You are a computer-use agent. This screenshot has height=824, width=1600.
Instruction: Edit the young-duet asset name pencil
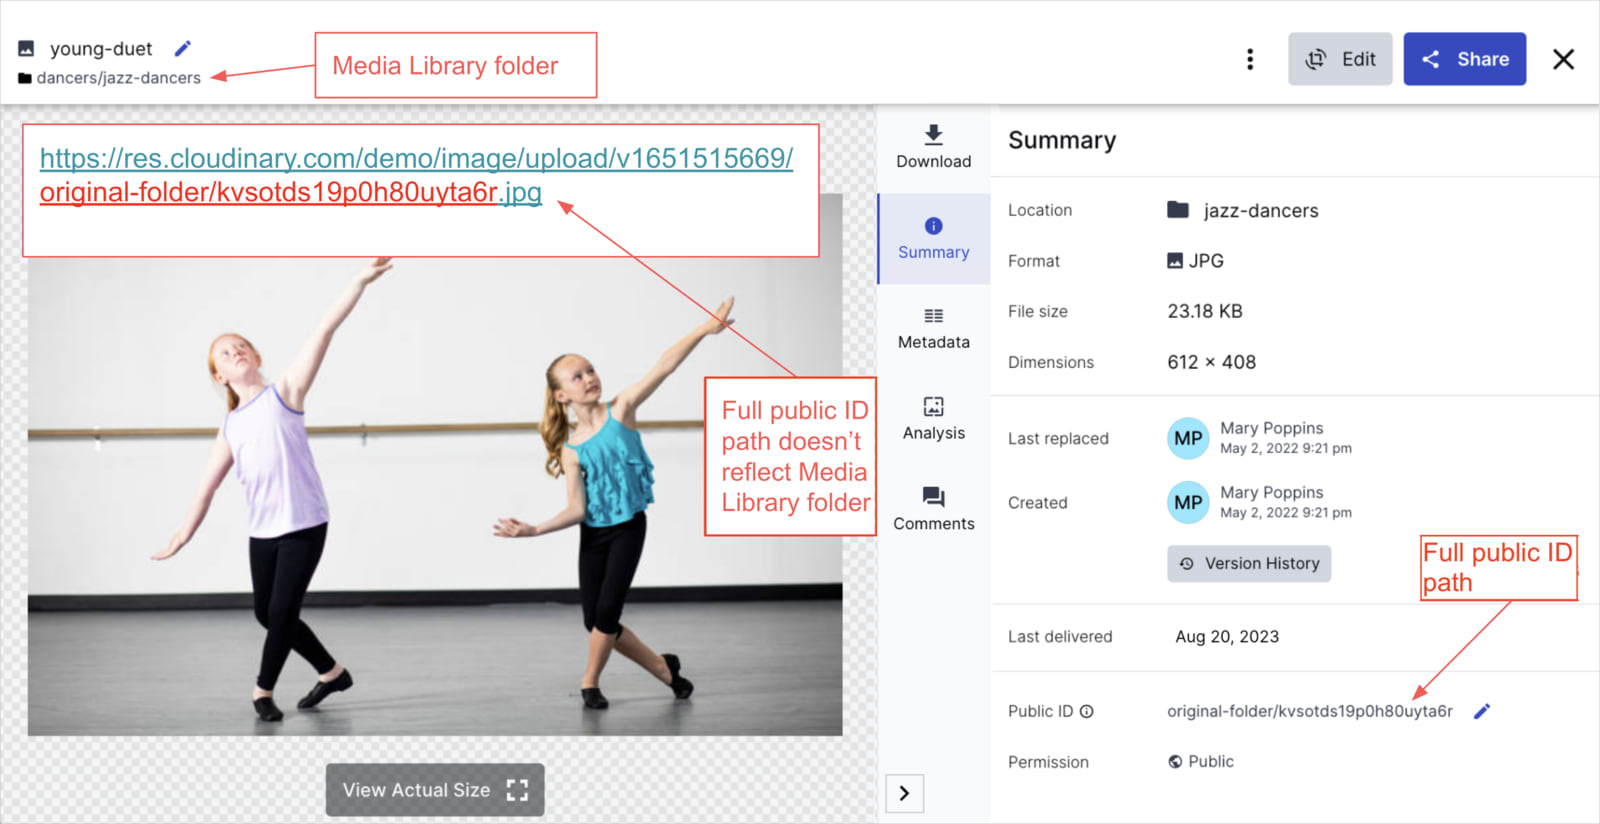tap(182, 49)
